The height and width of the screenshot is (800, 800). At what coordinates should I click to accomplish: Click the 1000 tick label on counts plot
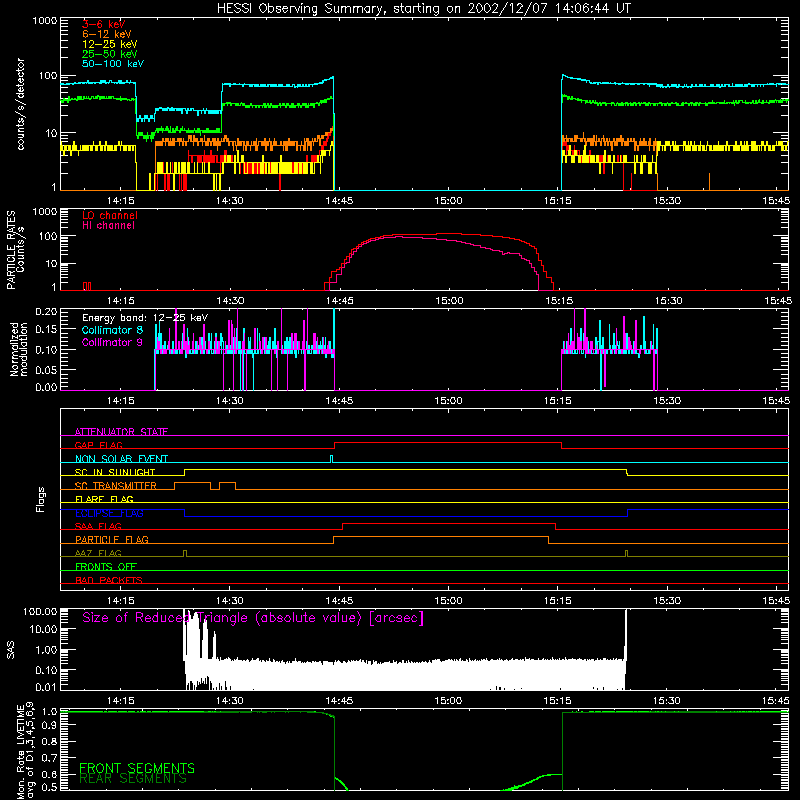44,21
